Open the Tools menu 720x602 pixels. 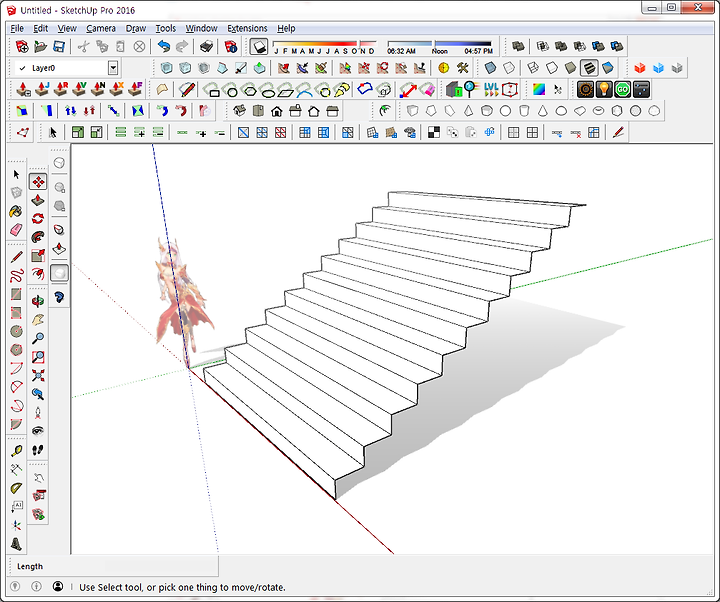coord(165,28)
